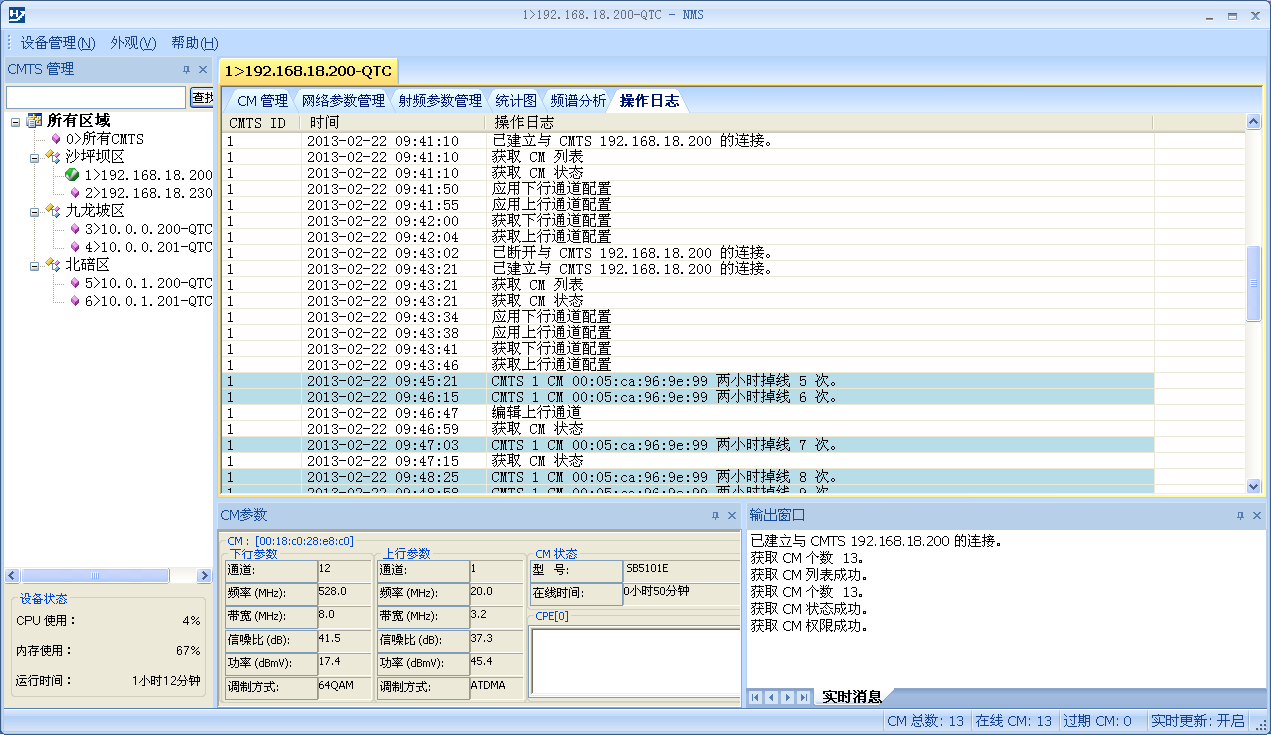
Task: Focus the CMTS search input field
Action: [96, 98]
